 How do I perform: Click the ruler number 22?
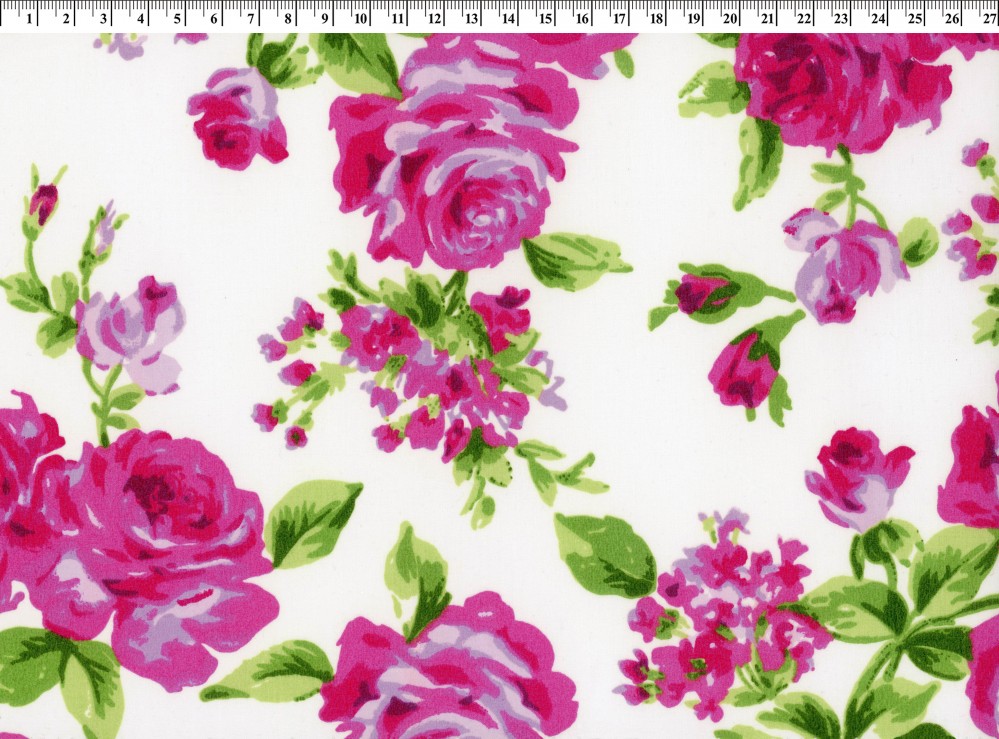coord(804,18)
